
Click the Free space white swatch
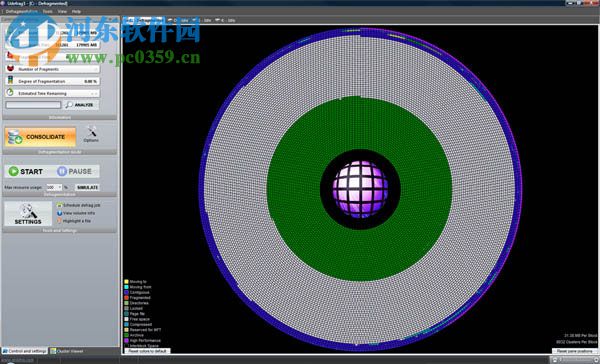[126, 319]
